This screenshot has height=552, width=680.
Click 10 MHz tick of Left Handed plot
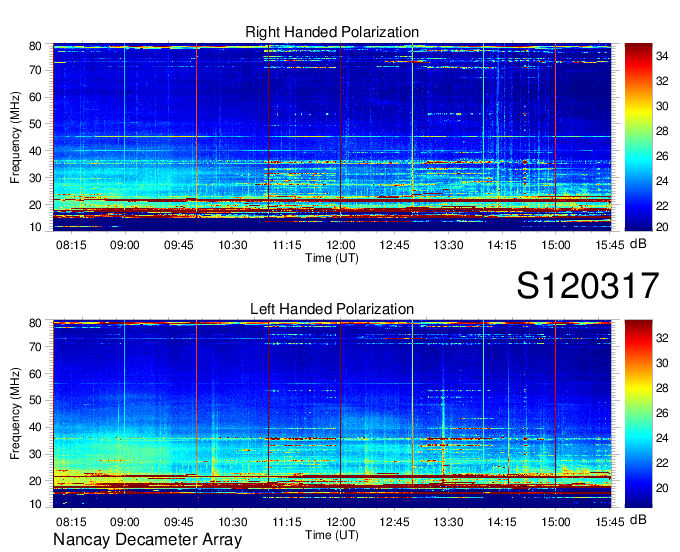35,504
